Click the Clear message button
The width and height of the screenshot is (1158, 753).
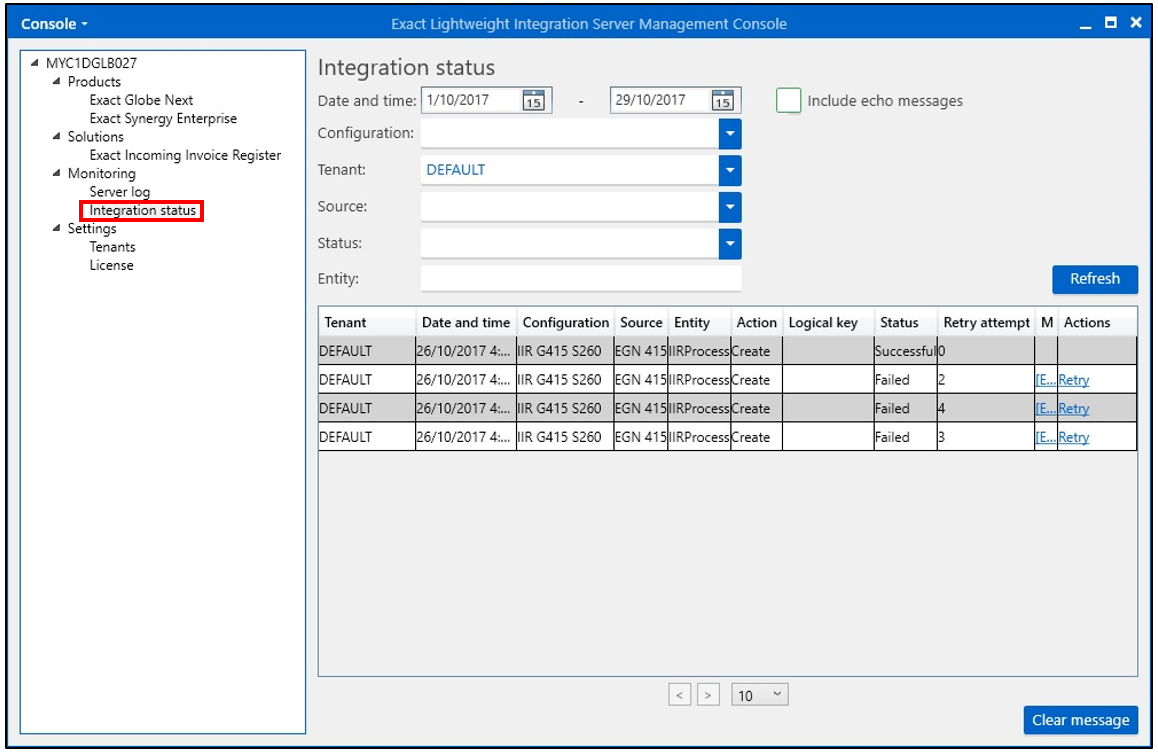coord(1080,720)
